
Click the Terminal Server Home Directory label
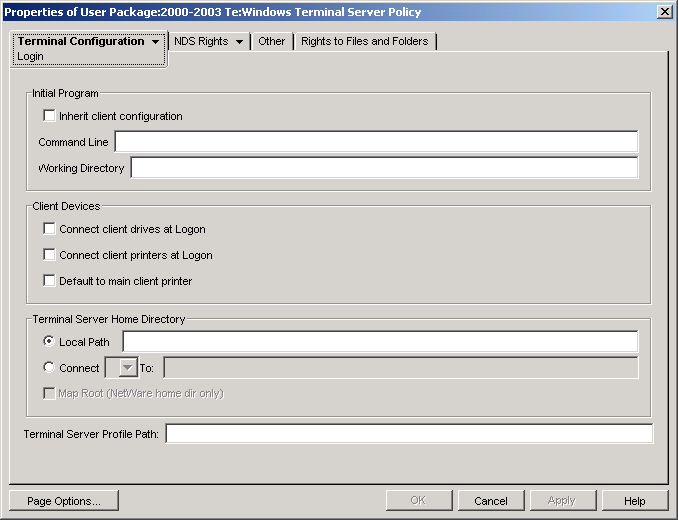[109, 319]
